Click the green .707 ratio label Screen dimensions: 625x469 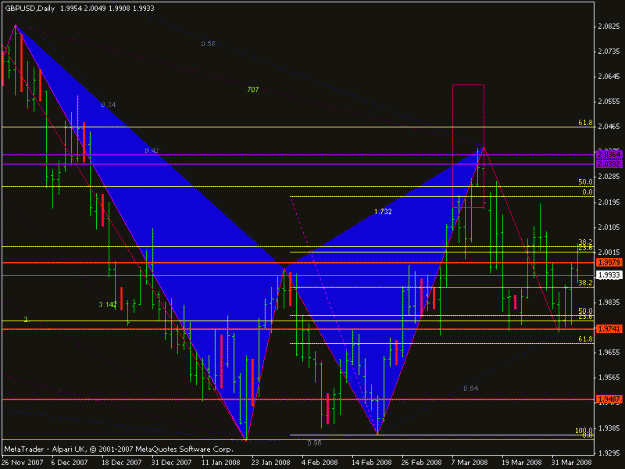tap(253, 90)
